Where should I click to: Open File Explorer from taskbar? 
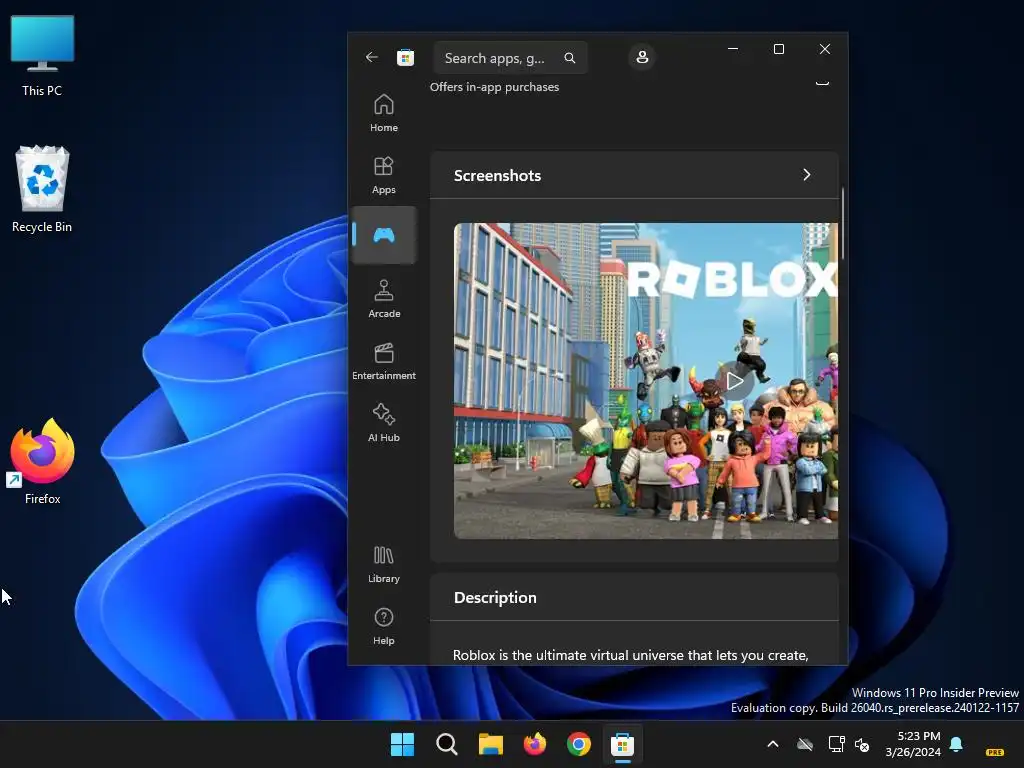pyautogui.click(x=490, y=744)
